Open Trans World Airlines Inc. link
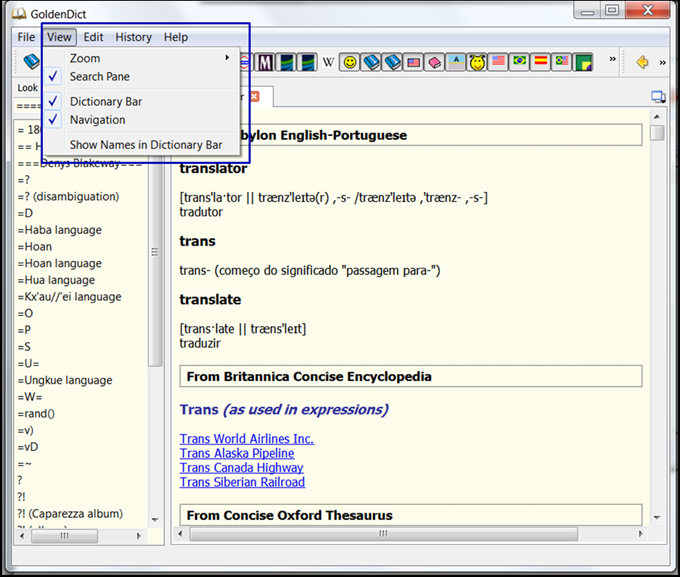Screen dimensions: 680x577 point(247,439)
